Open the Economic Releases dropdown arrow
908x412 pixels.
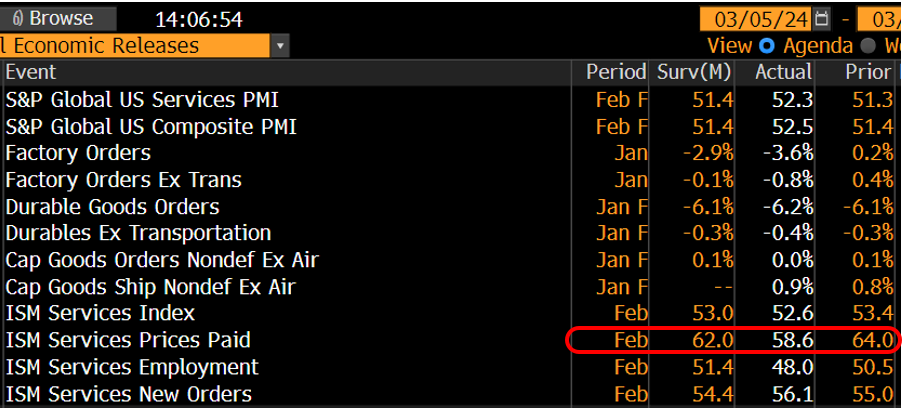tap(280, 46)
